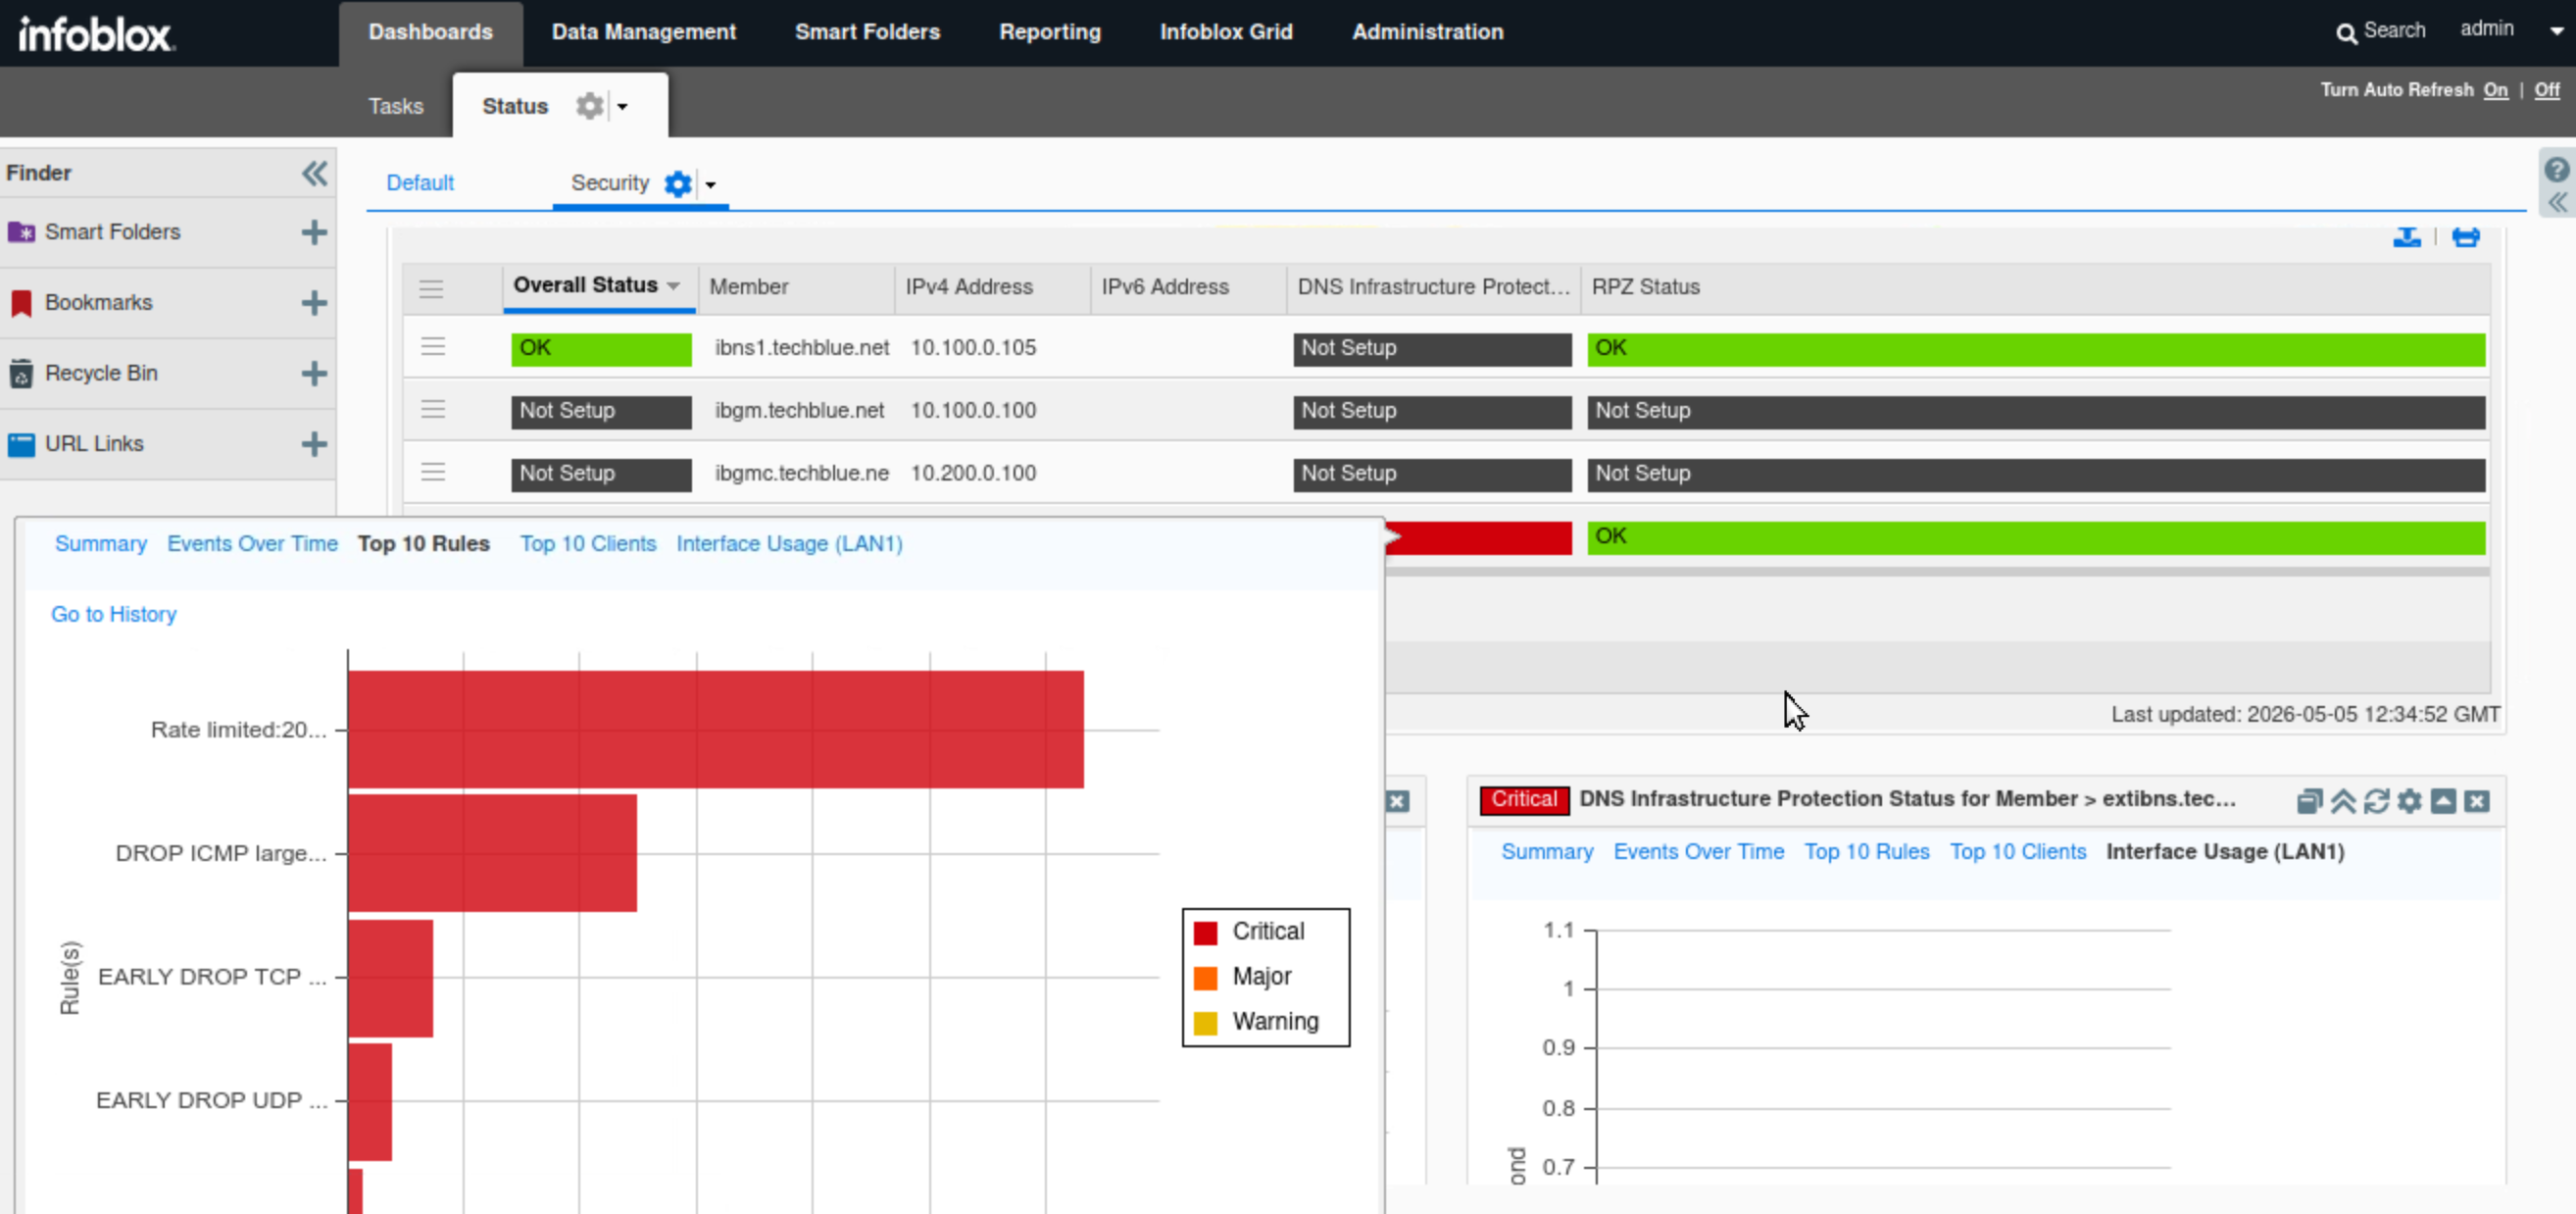Click the DROP ICMP large bar

(x=493, y=853)
